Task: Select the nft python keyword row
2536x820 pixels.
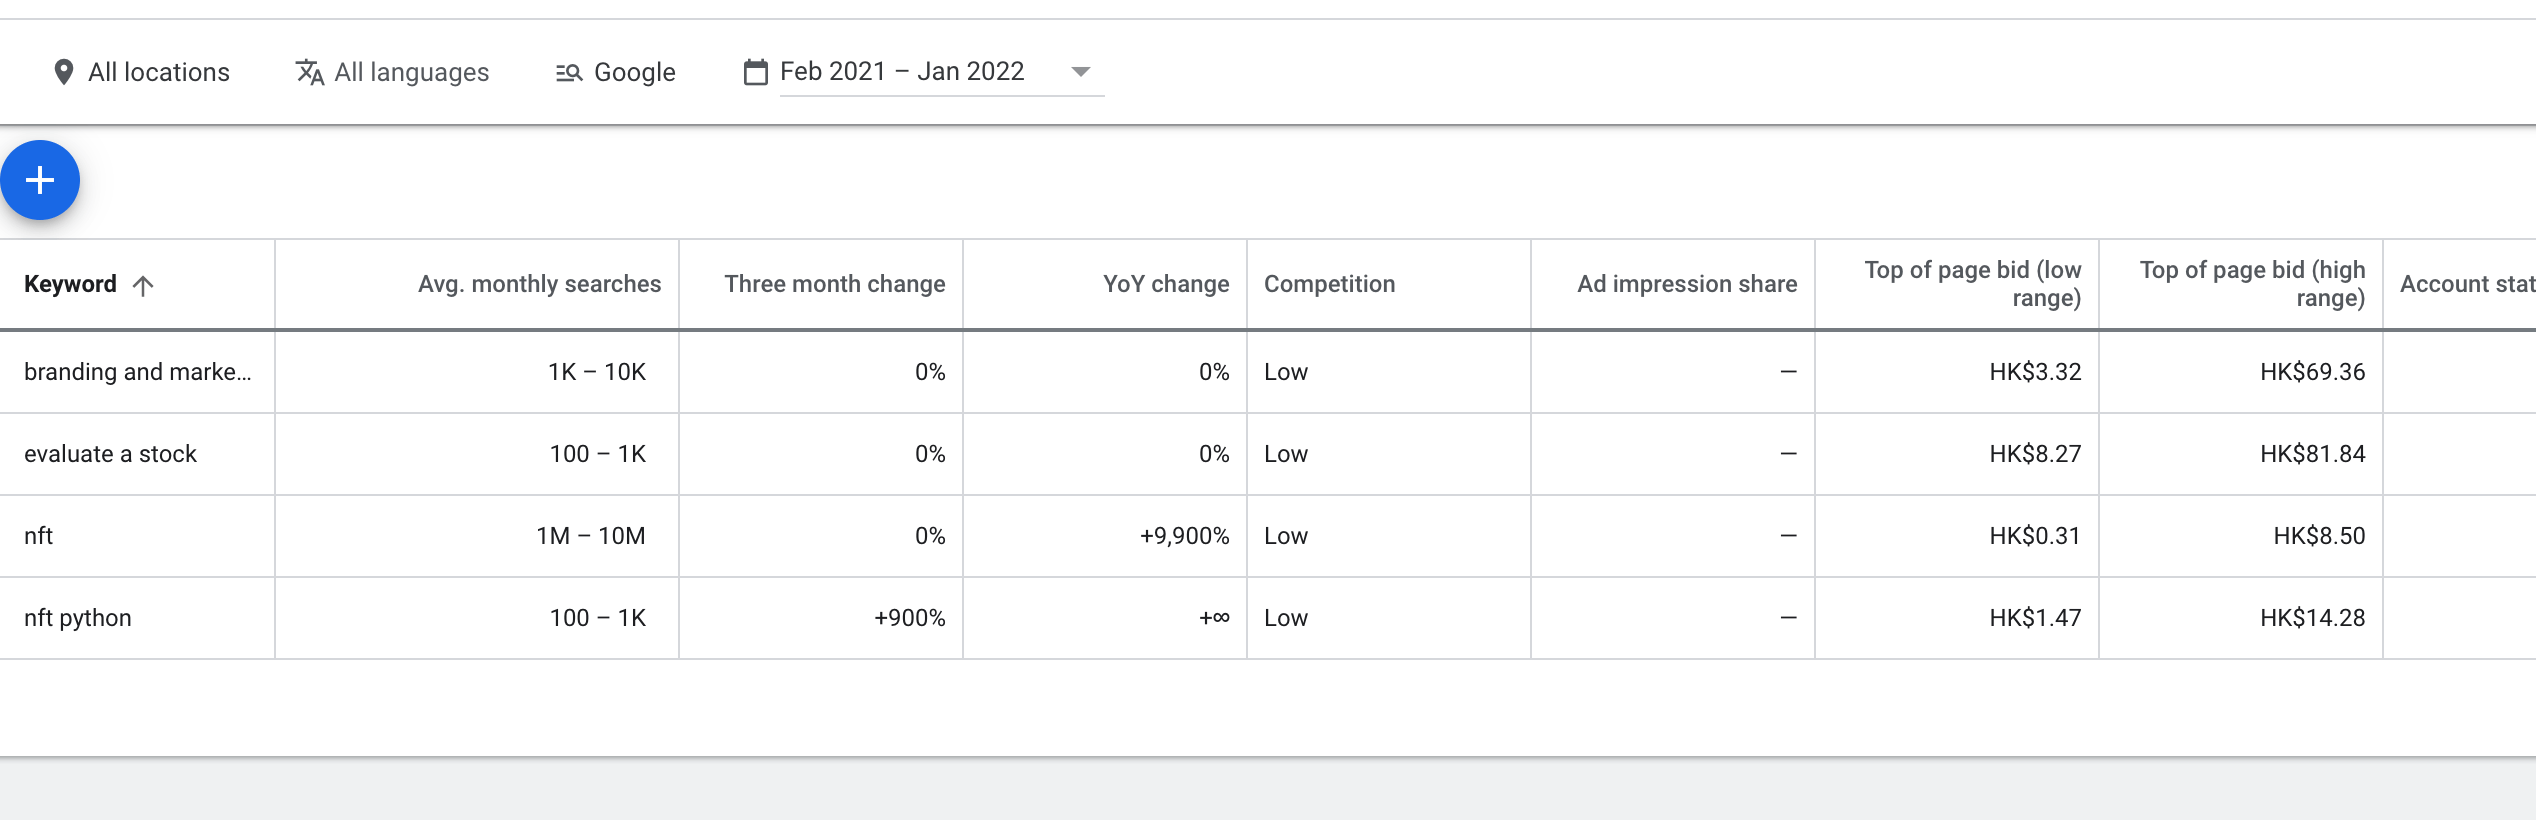Action: 78,618
